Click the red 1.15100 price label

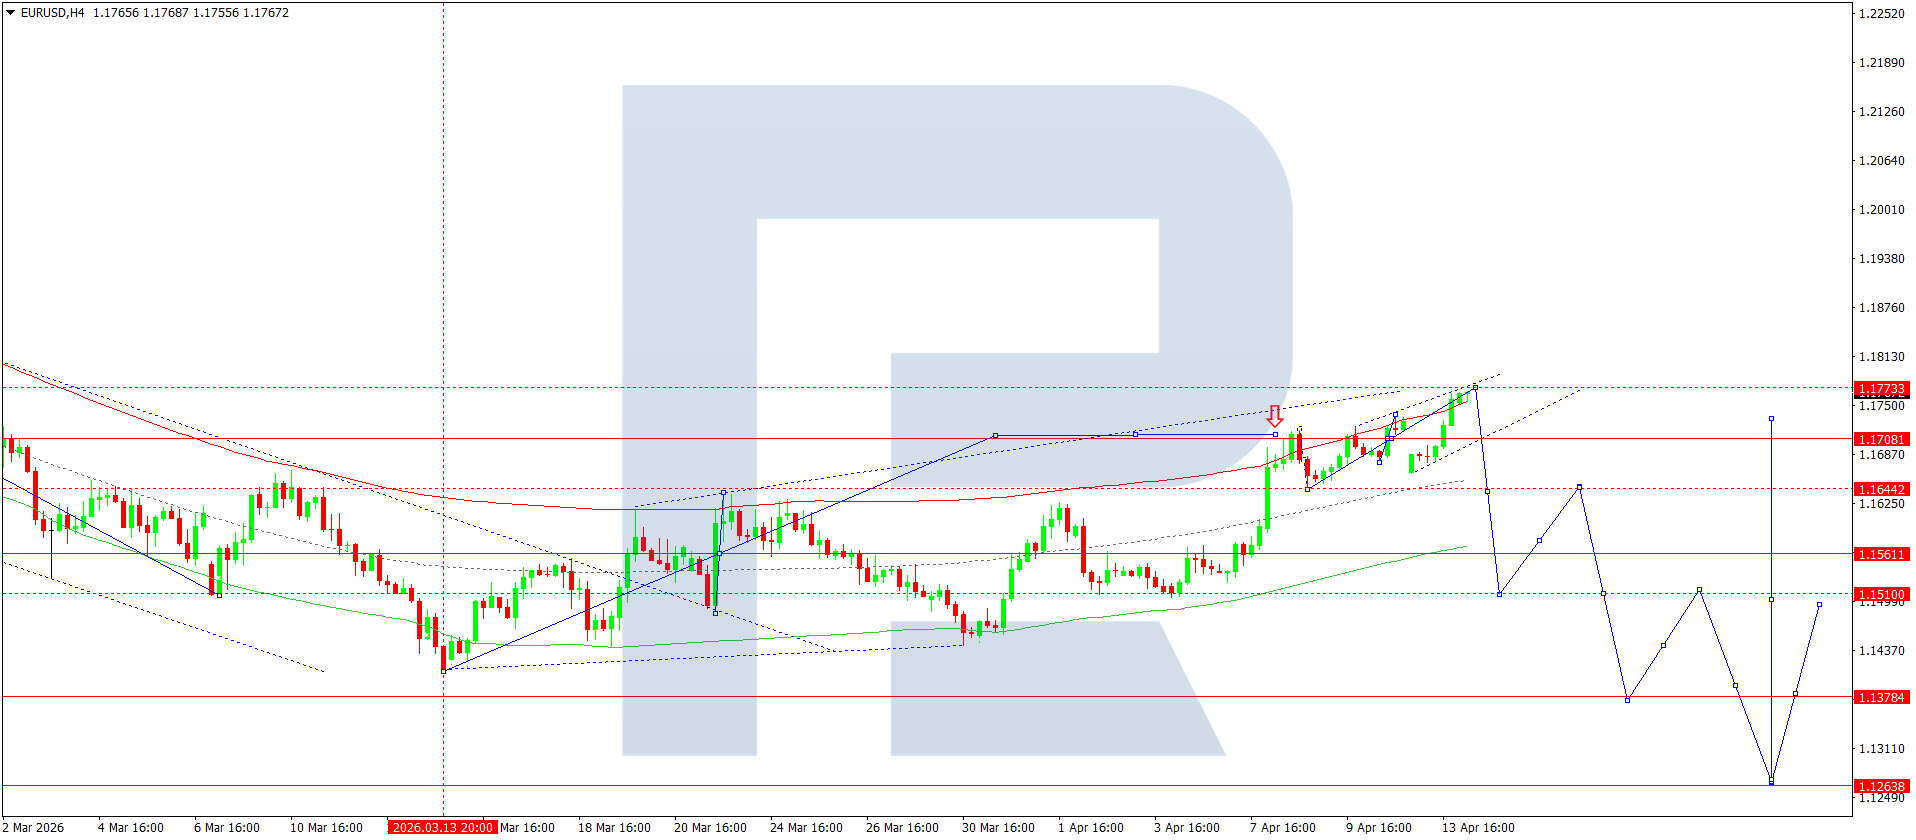(1881, 594)
